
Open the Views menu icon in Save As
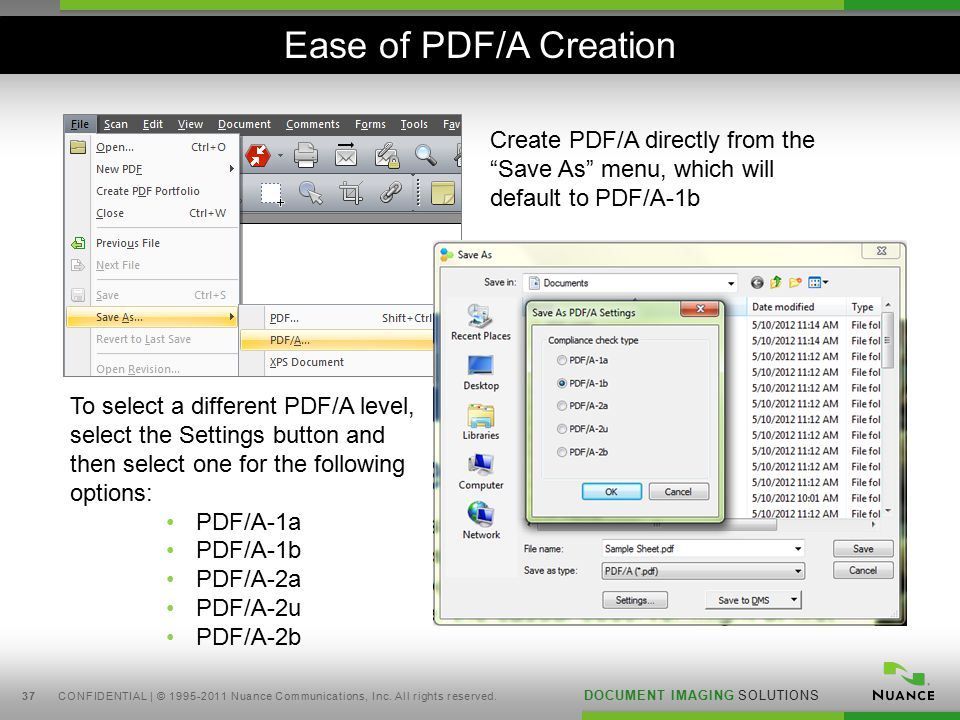818,282
